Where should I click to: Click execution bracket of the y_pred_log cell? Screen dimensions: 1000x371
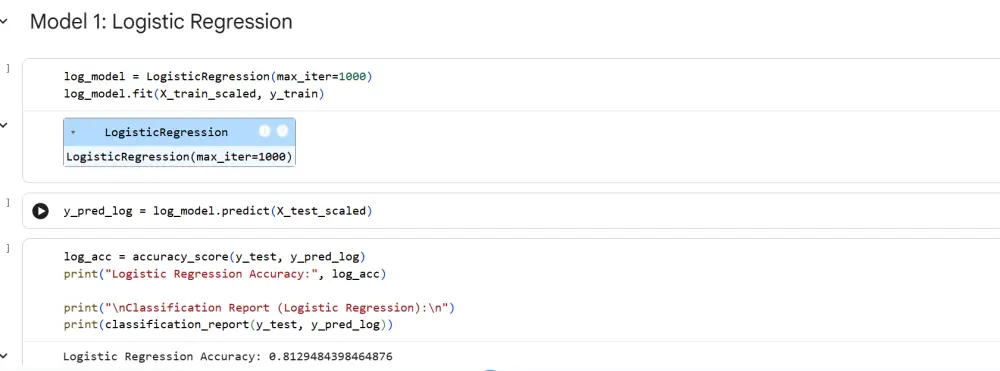pos(8,202)
